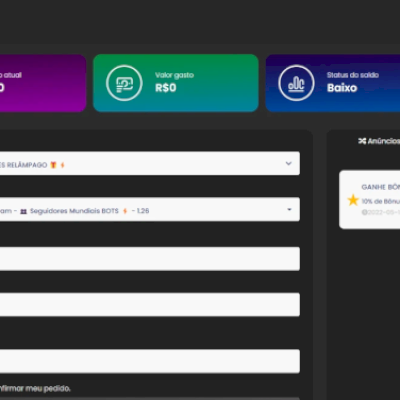Screen dimensions: 400x400
Task: Click the Status do saldo label
Action: [353, 75]
